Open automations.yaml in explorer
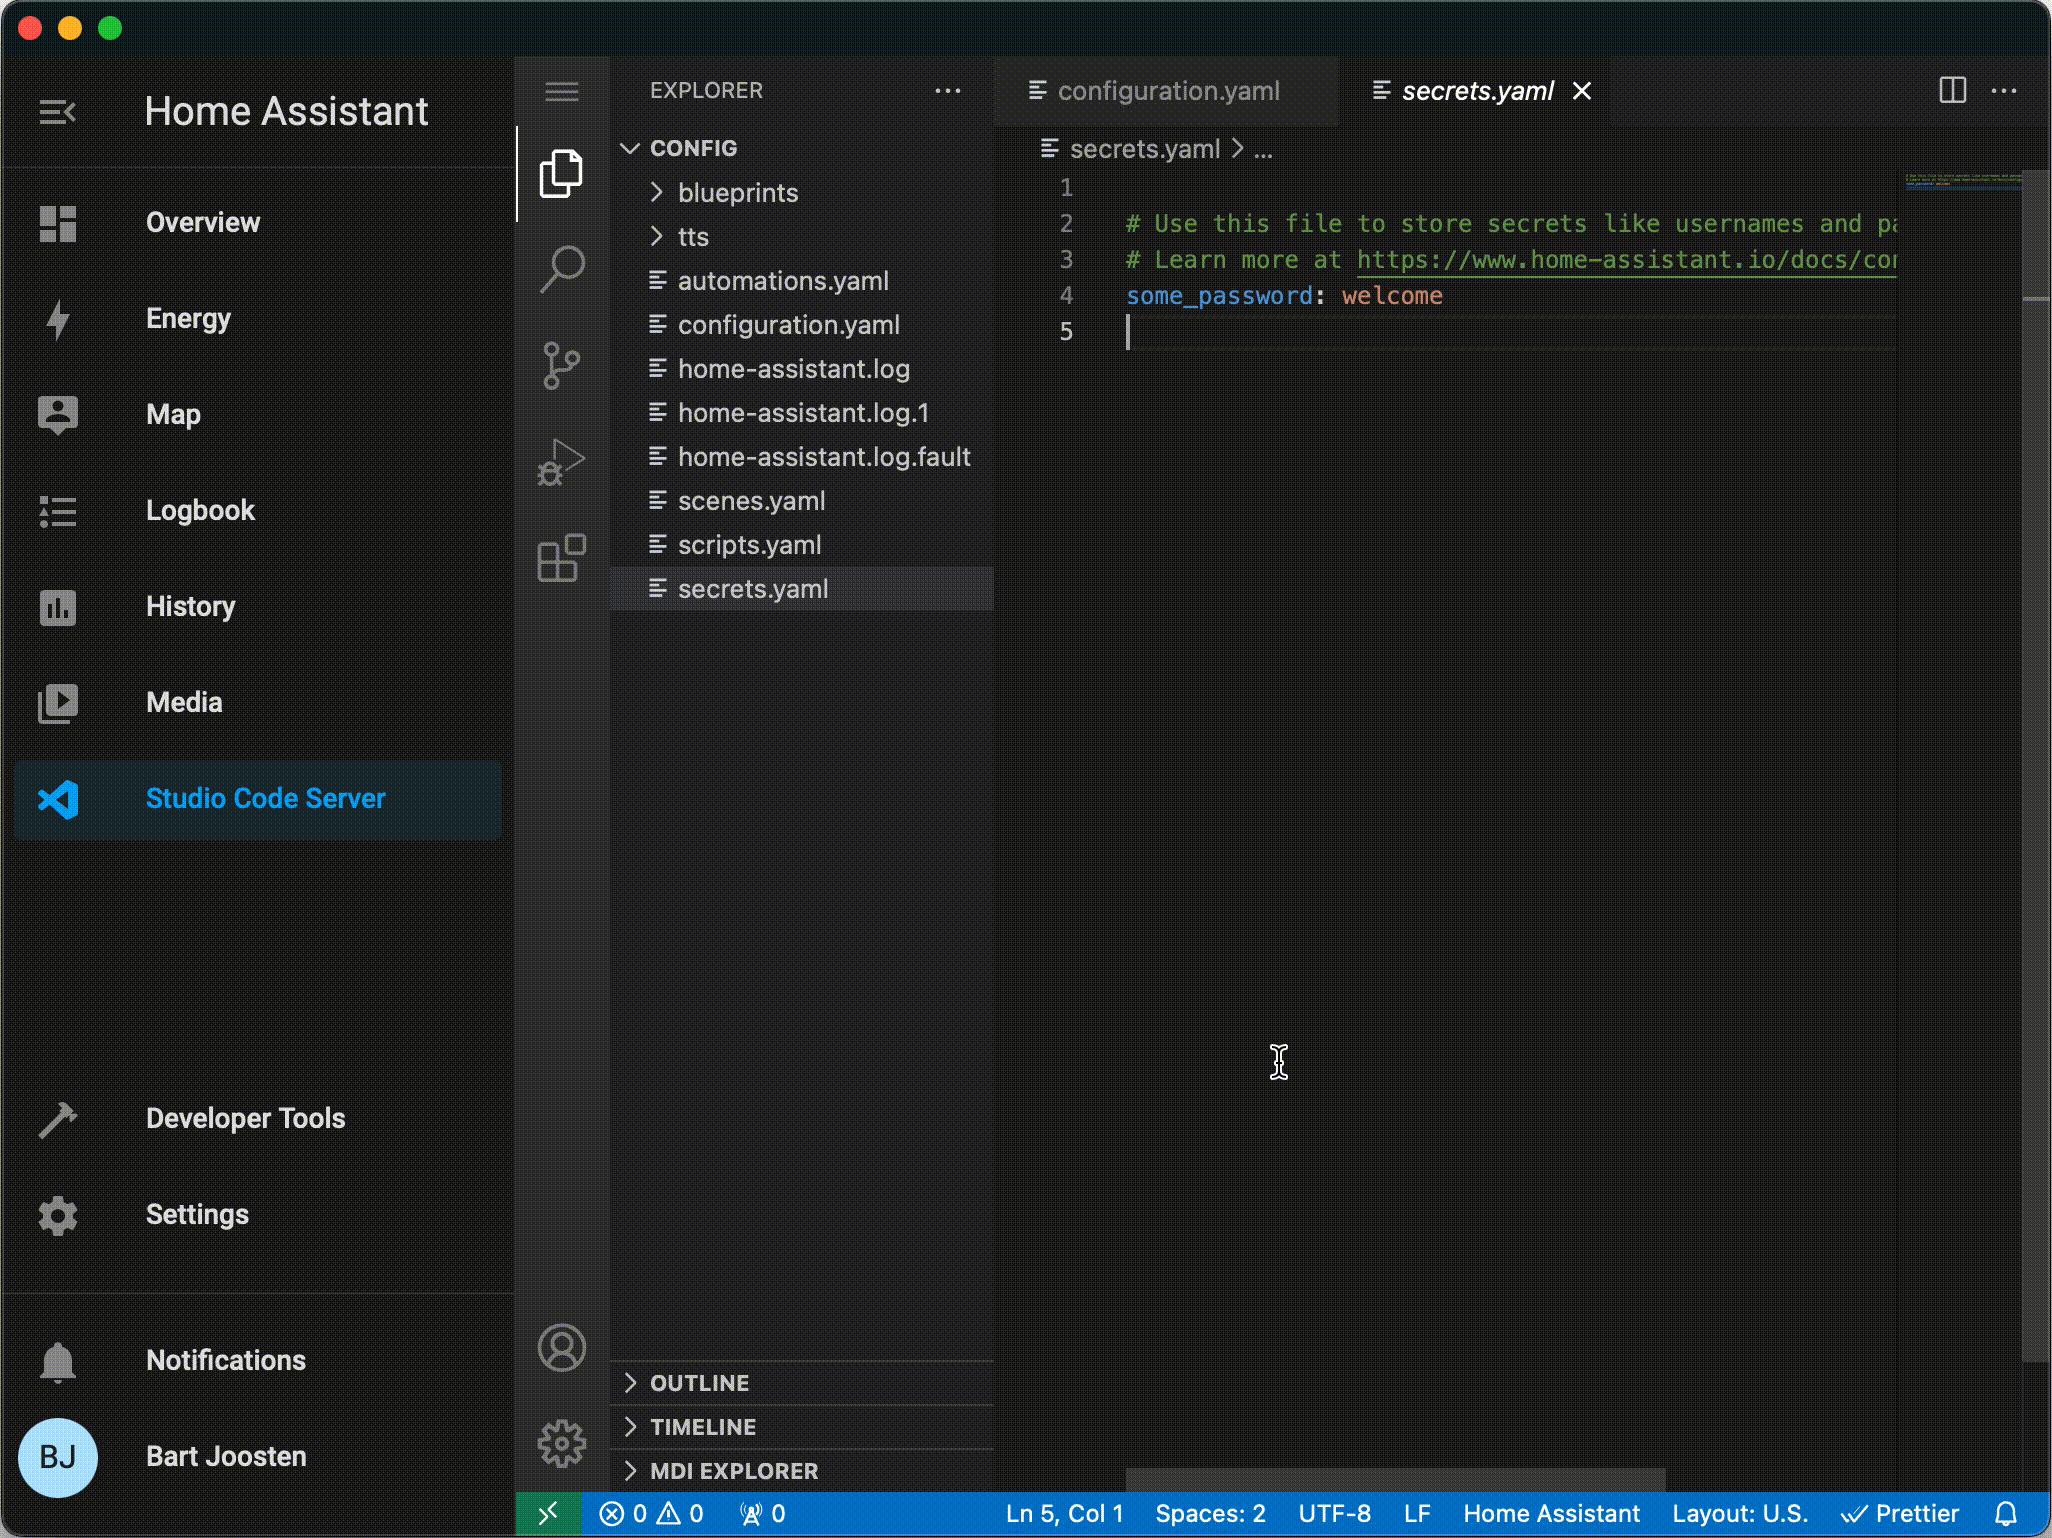The image size is (2052, 1538). click(802, 281)
